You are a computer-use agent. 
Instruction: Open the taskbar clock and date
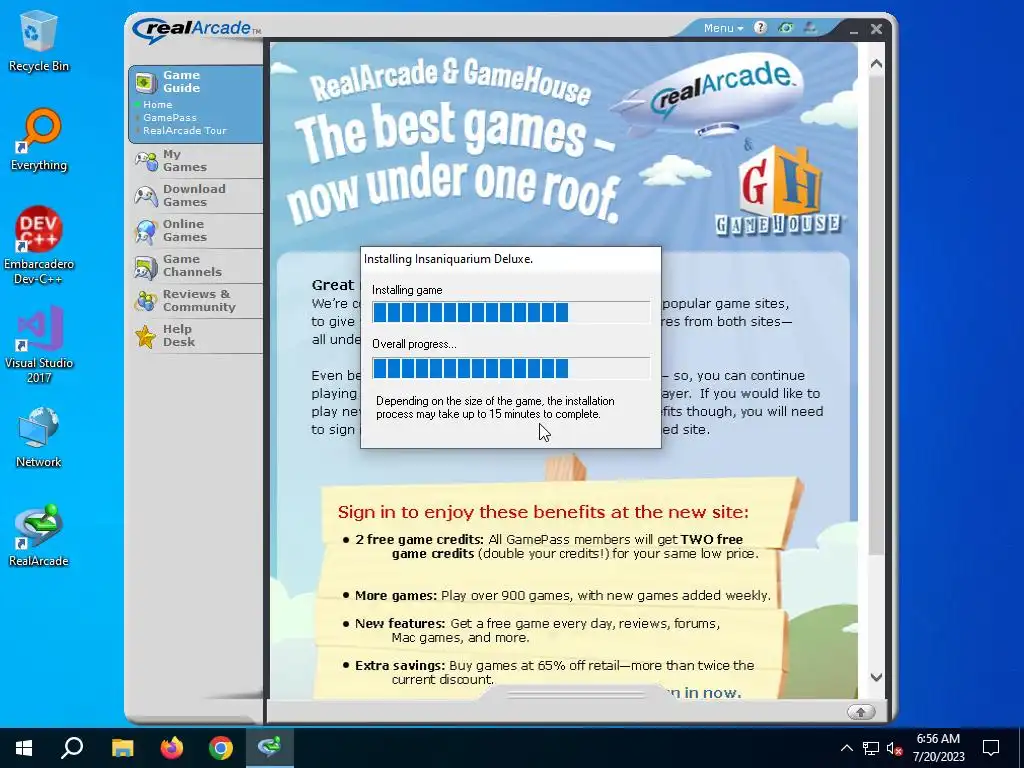(938, 748)
